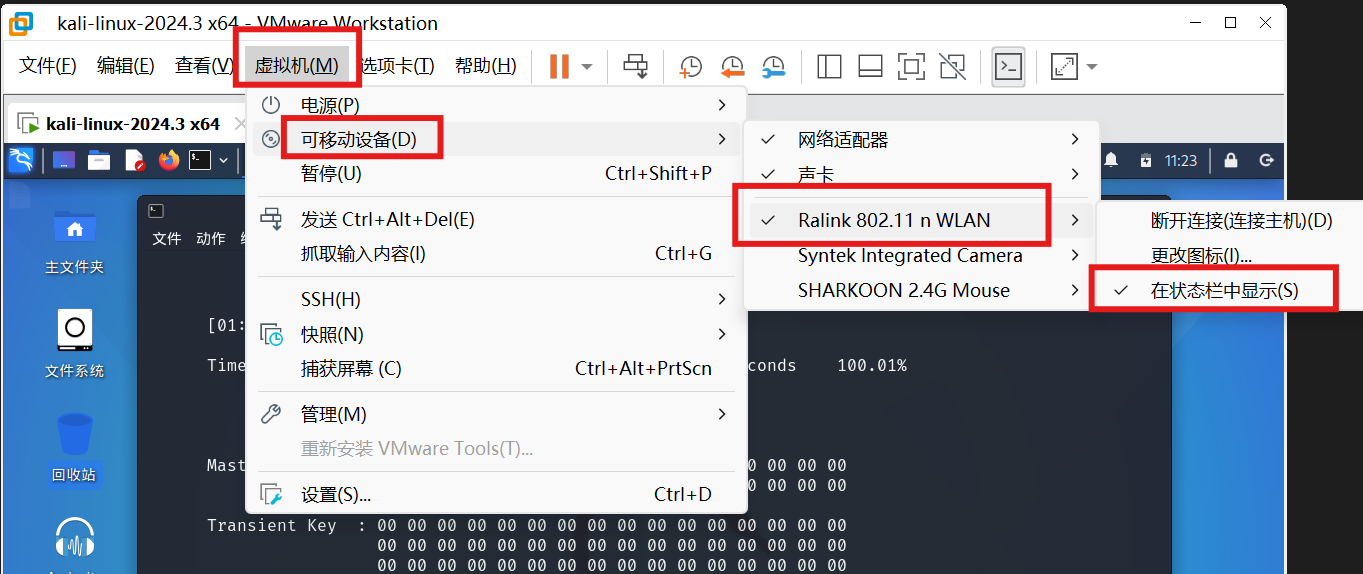Toggle the sidebar library panel icon
The height and width of the screenshot is (574, 1363).
829,66
